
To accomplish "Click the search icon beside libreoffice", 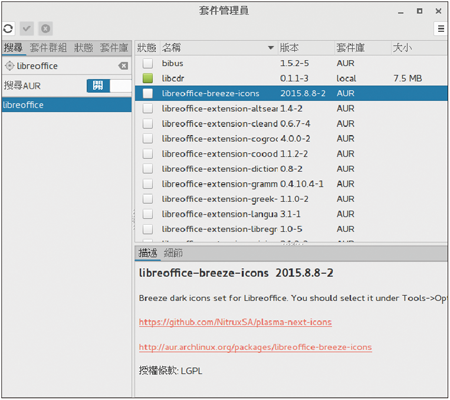I will click(9, 66).
